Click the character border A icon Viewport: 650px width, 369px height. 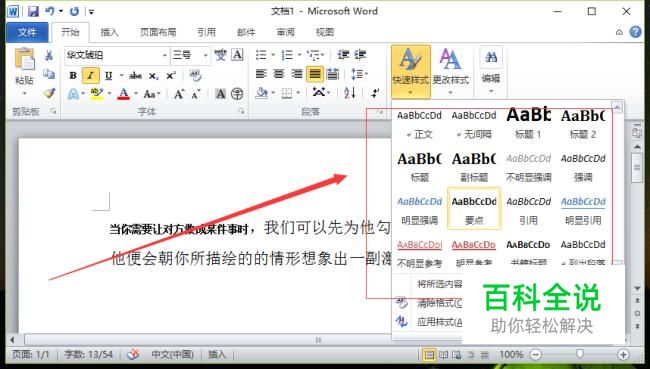tap(237, 55)
